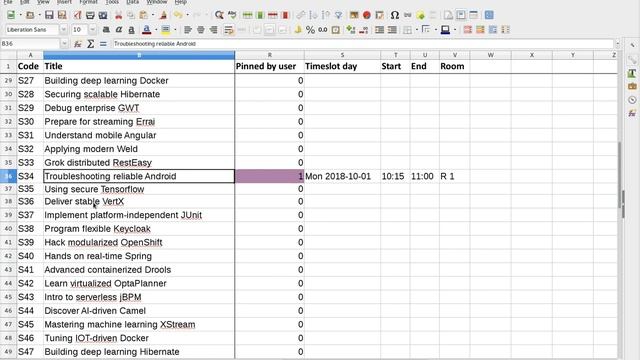Open the Insert menu

64,2
